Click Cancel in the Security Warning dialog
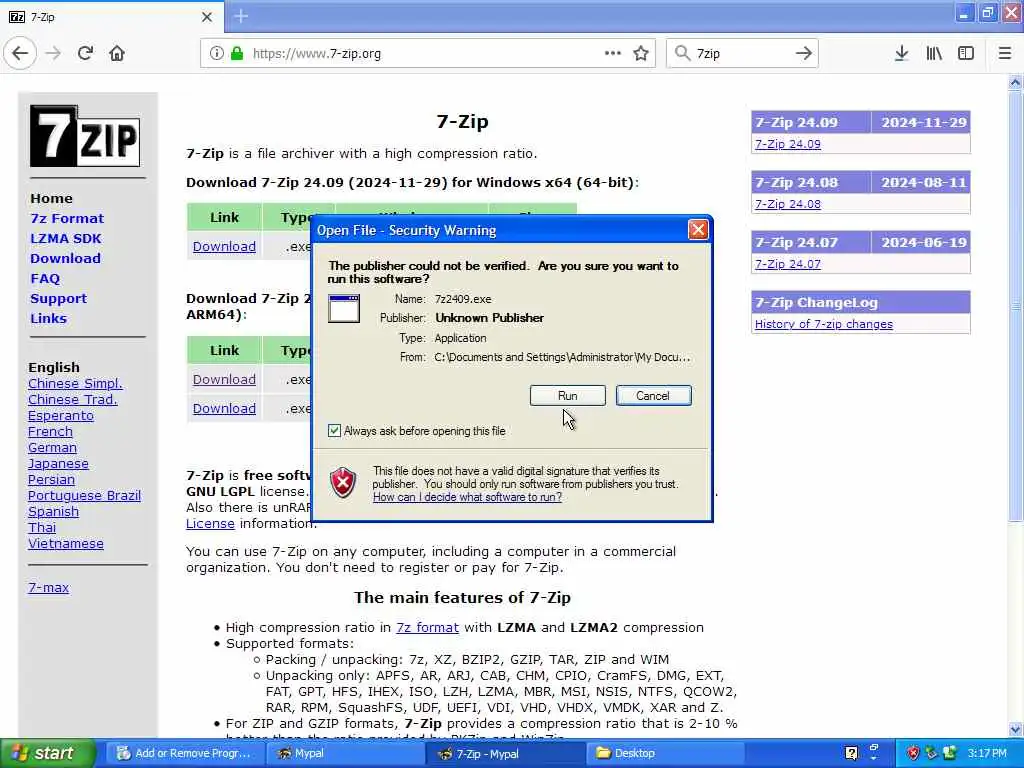The width and height of the screenshot is (1024, 768). tap(653, 396)
